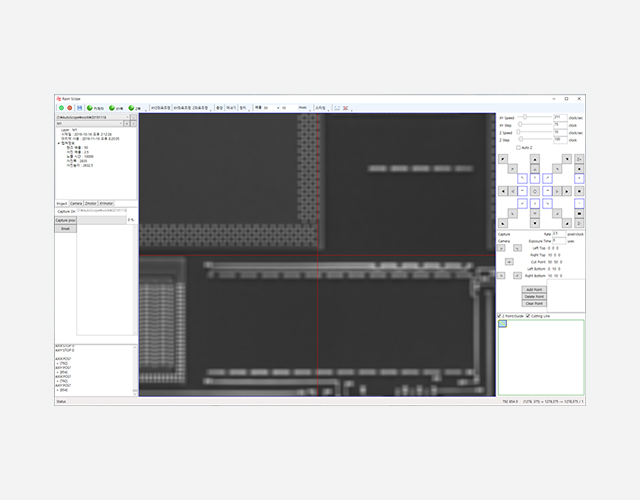Click the Exposure Time input field
This screenshot has height=500, width=640.
click(x=559, y=241)
